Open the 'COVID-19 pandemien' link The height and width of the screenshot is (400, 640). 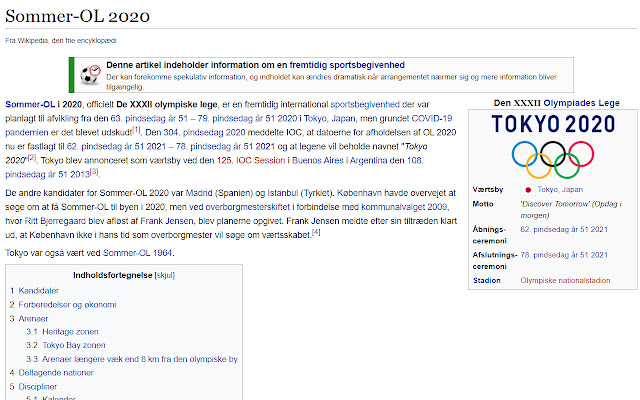coord(431,118)
